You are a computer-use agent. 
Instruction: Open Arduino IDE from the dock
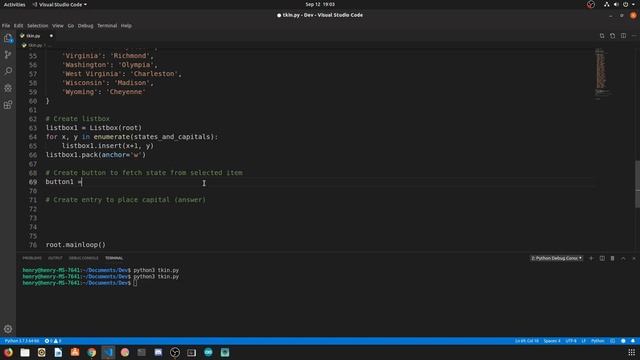click(x=208, y=352)
